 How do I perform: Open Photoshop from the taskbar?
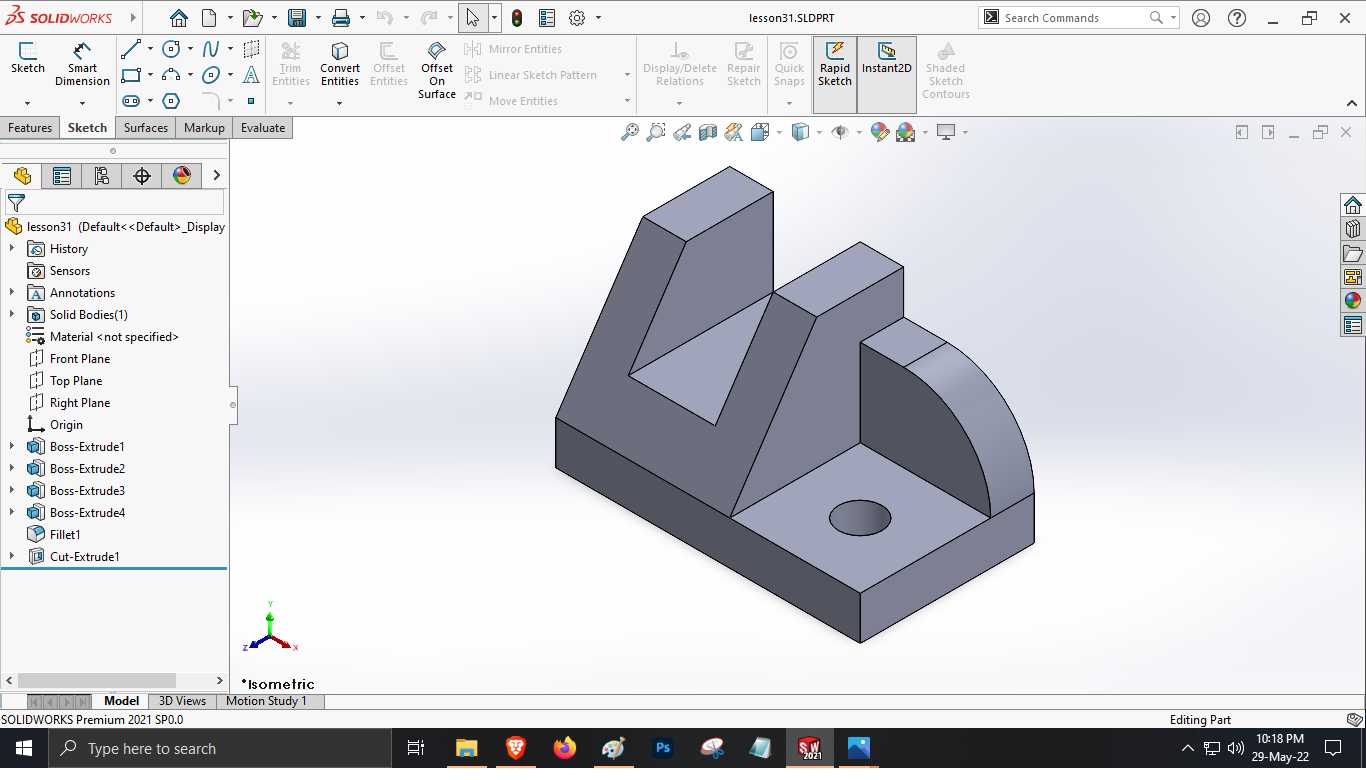click(663, 748)
